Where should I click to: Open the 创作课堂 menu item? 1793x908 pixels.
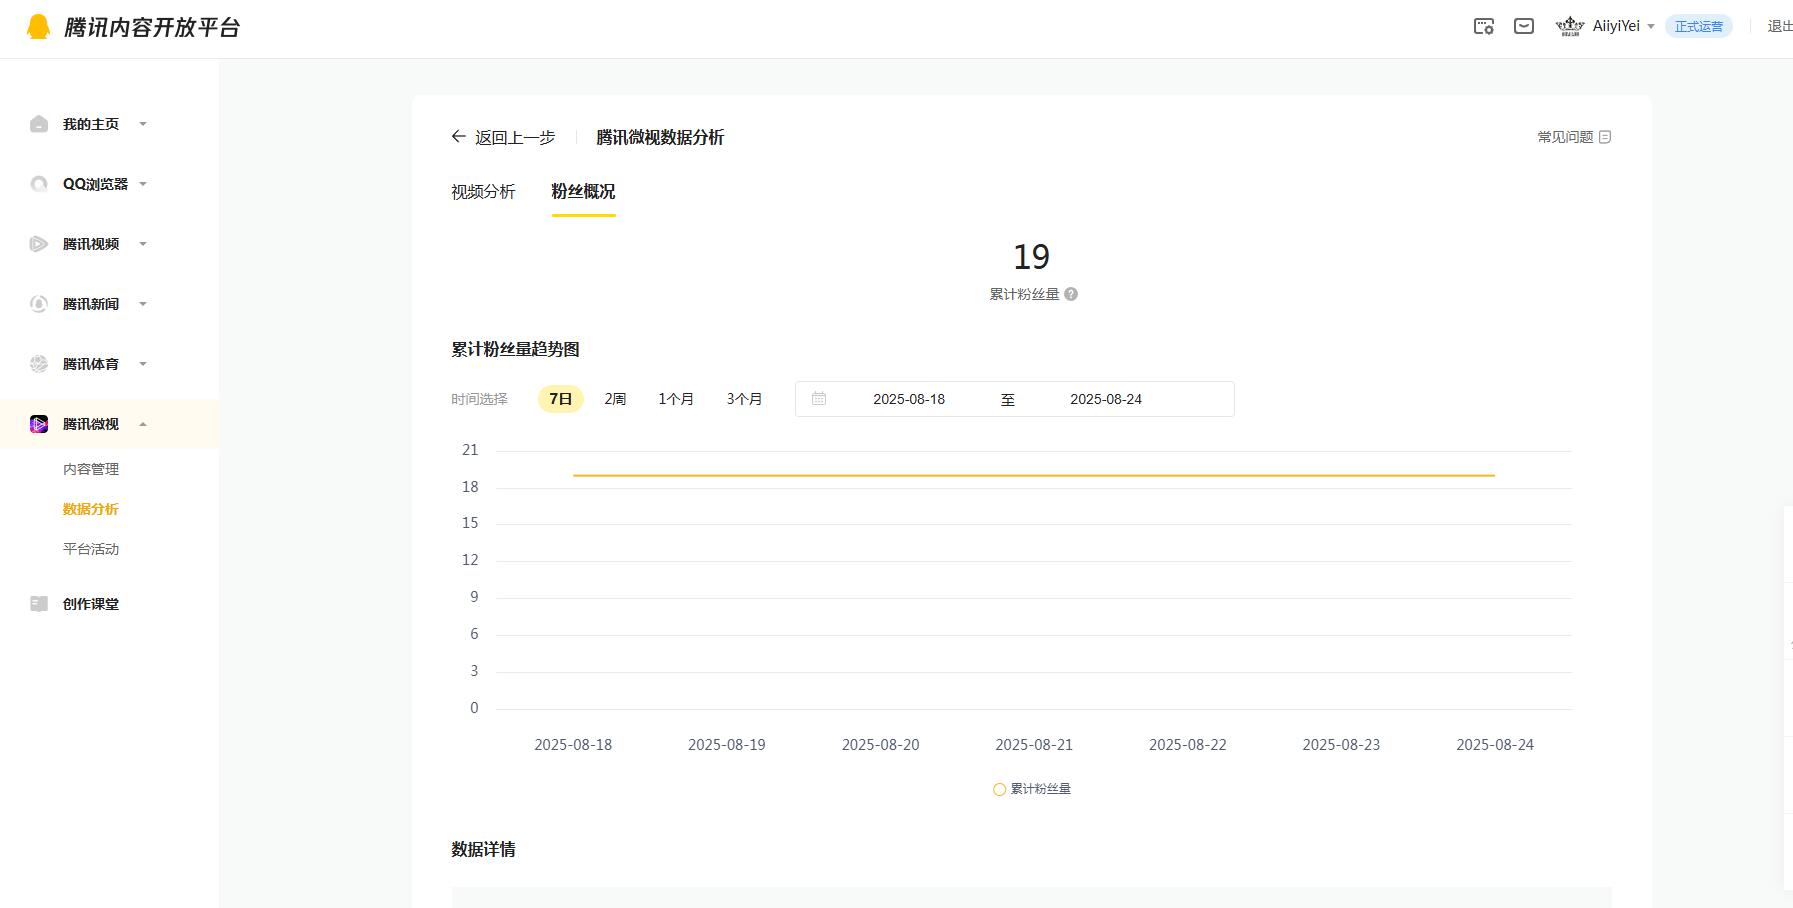91,604
